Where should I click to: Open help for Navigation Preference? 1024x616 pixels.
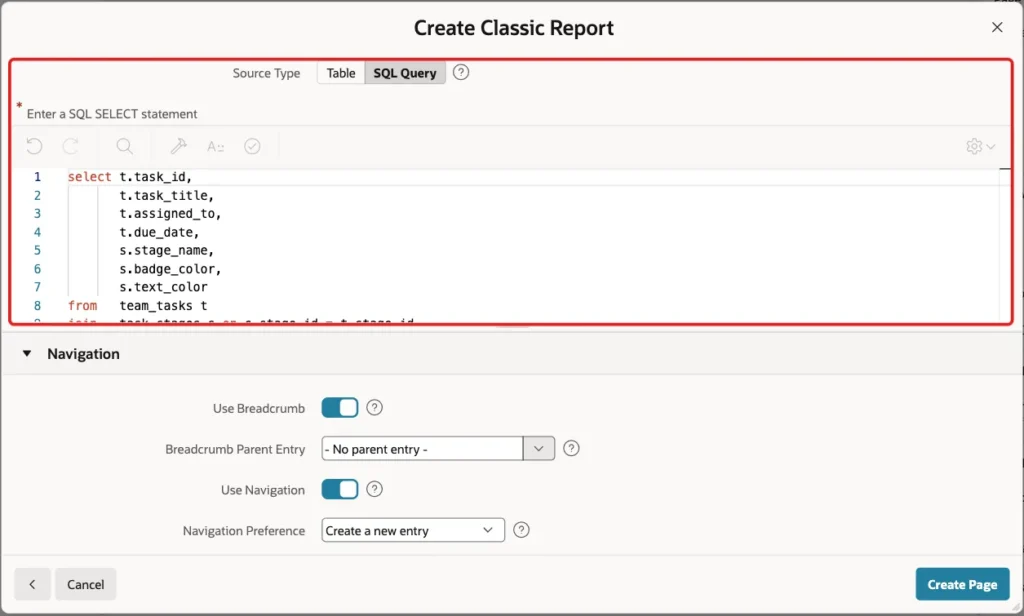click(521, 530)
